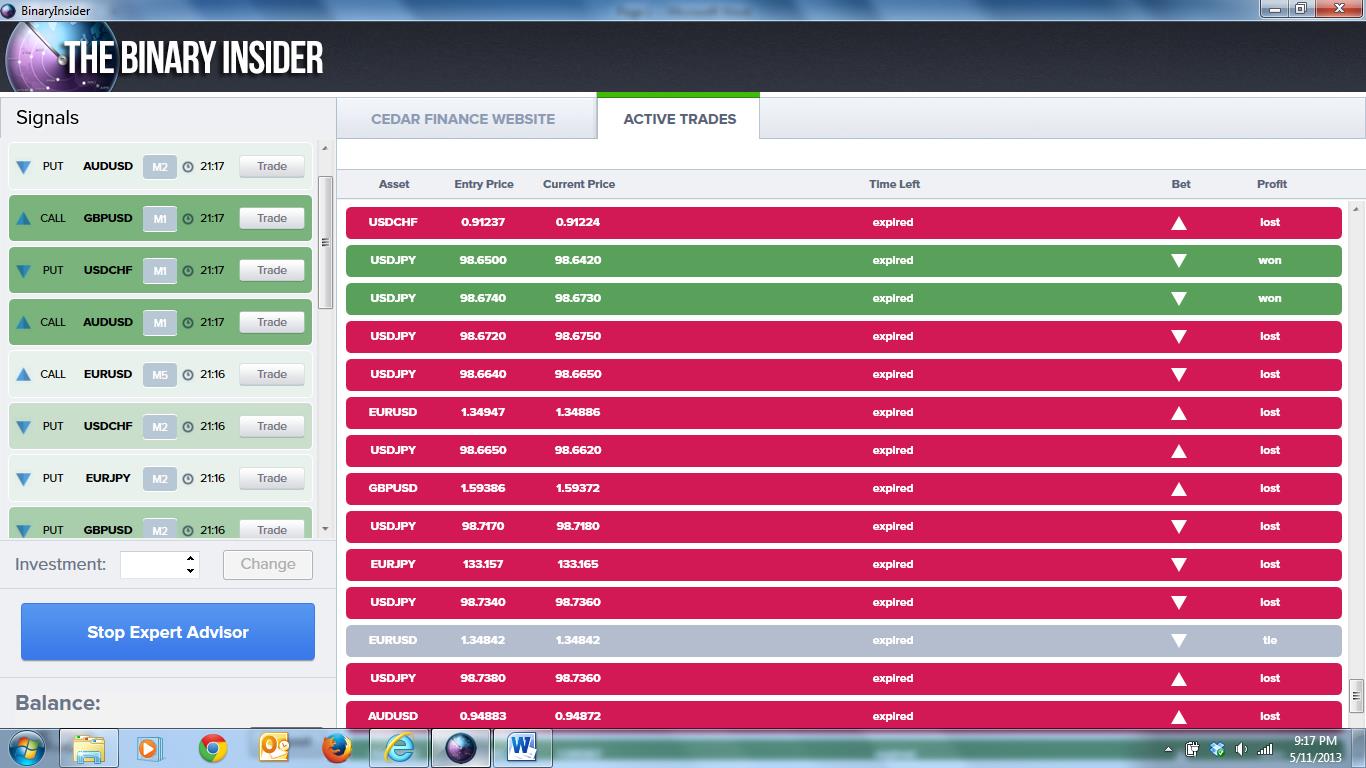Click the signals list scrollbar thumb
Image resolution: width=1366 pixels, height=768 pixels.
325,242
